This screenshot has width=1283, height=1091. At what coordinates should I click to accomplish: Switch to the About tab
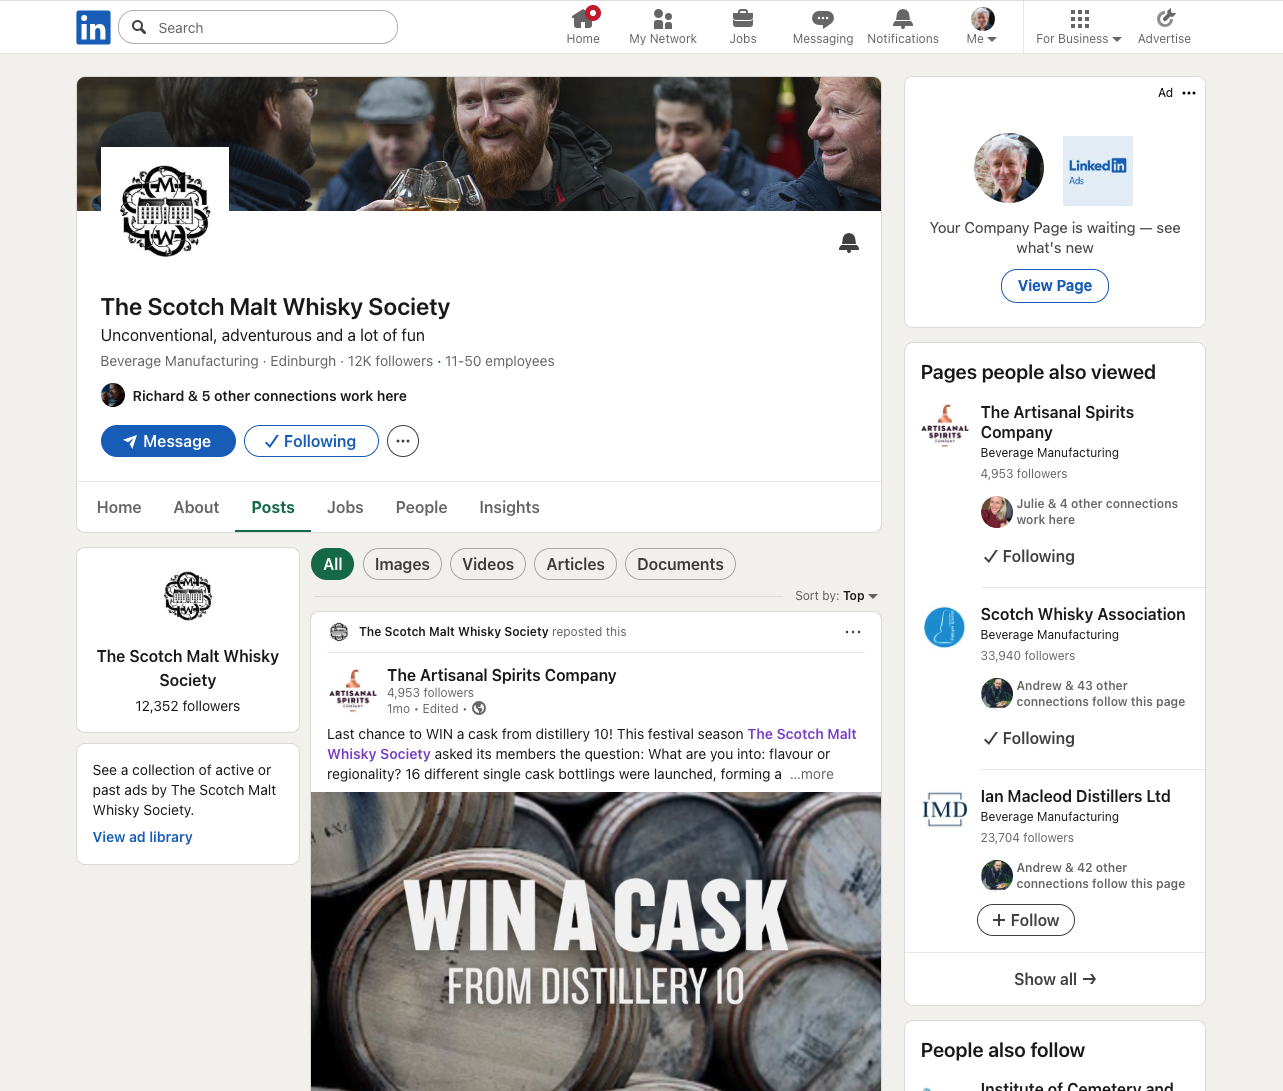click(x=196, y=507)
